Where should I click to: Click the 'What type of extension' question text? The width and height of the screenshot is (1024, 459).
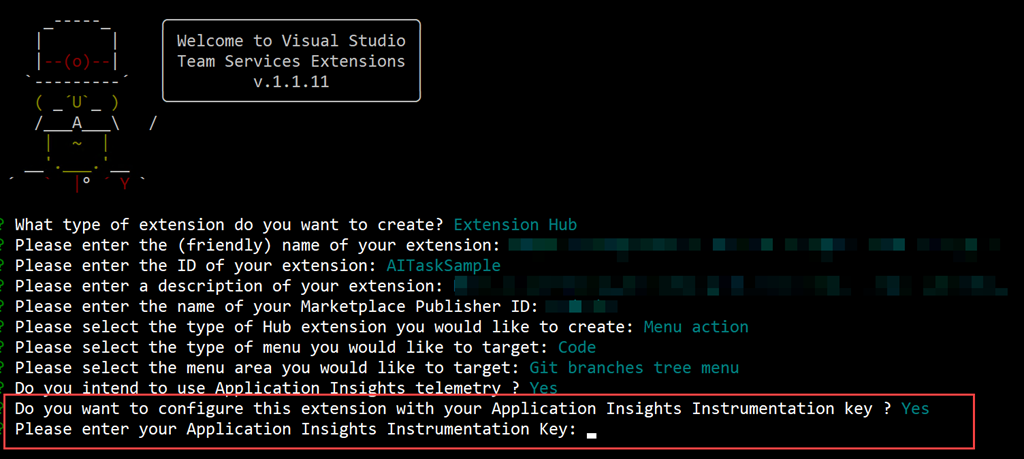[230, 224]
